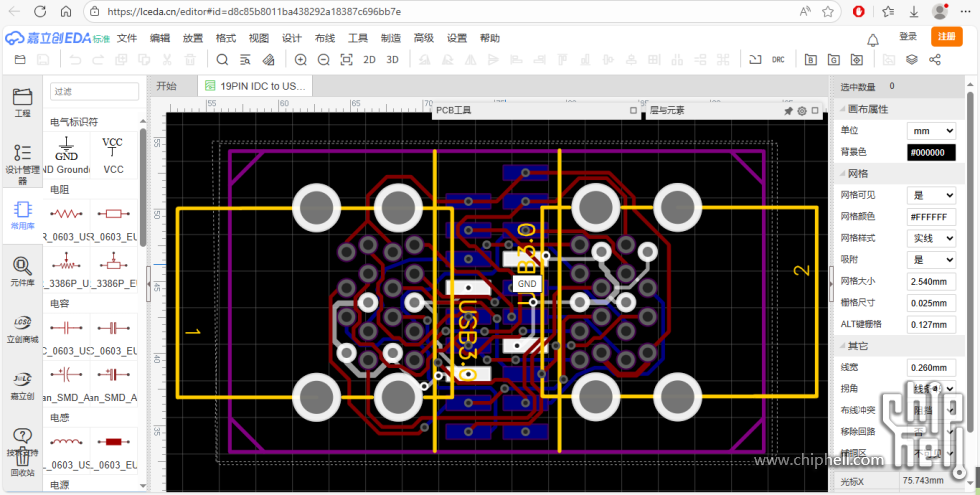
Task: Click the routing track toolbar icon
Action: point(756,60)
